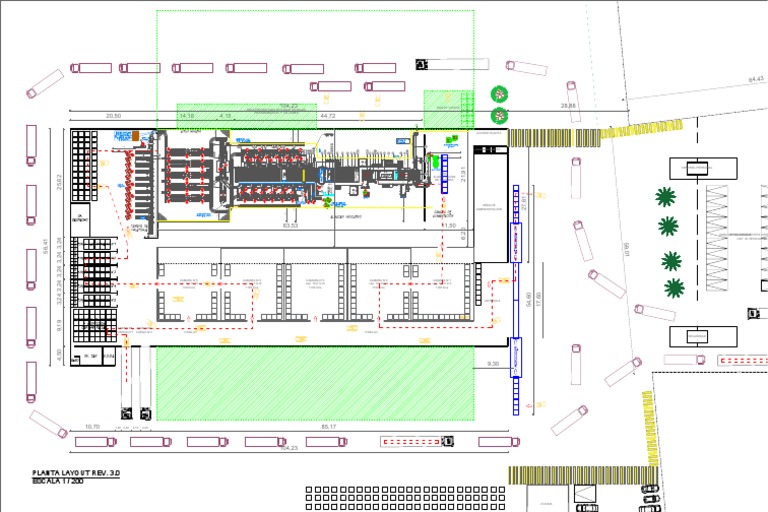The width and height of the screenshot is (768, 512).
Task: Select the 63,53 dimension inside building
Action: (x=290, y=225)
